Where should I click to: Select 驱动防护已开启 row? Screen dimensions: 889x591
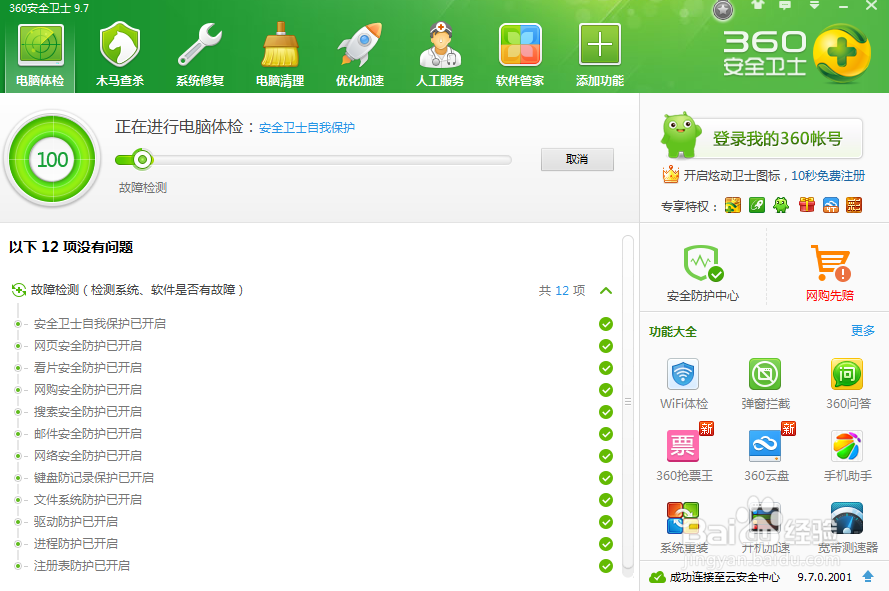(x=314, y=522)
